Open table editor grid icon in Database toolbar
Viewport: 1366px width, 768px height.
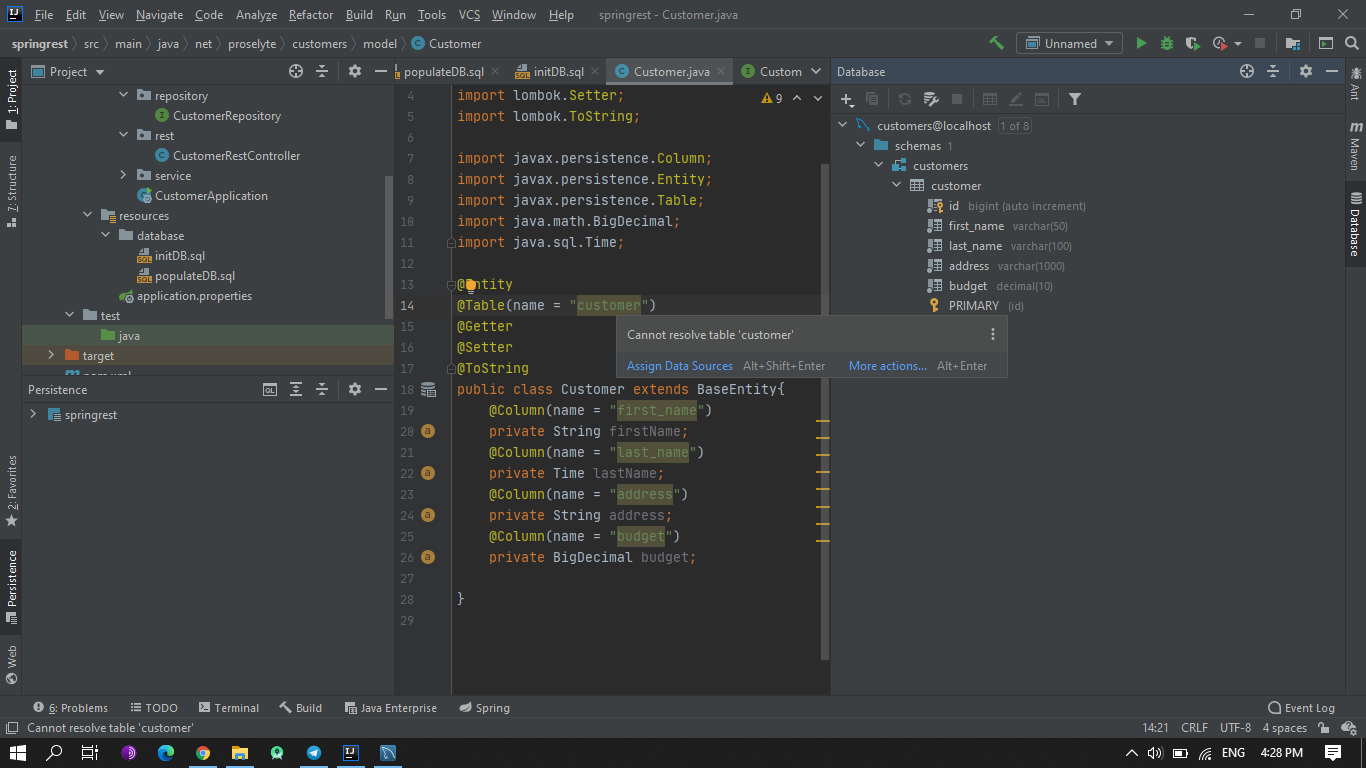(989, 99)
